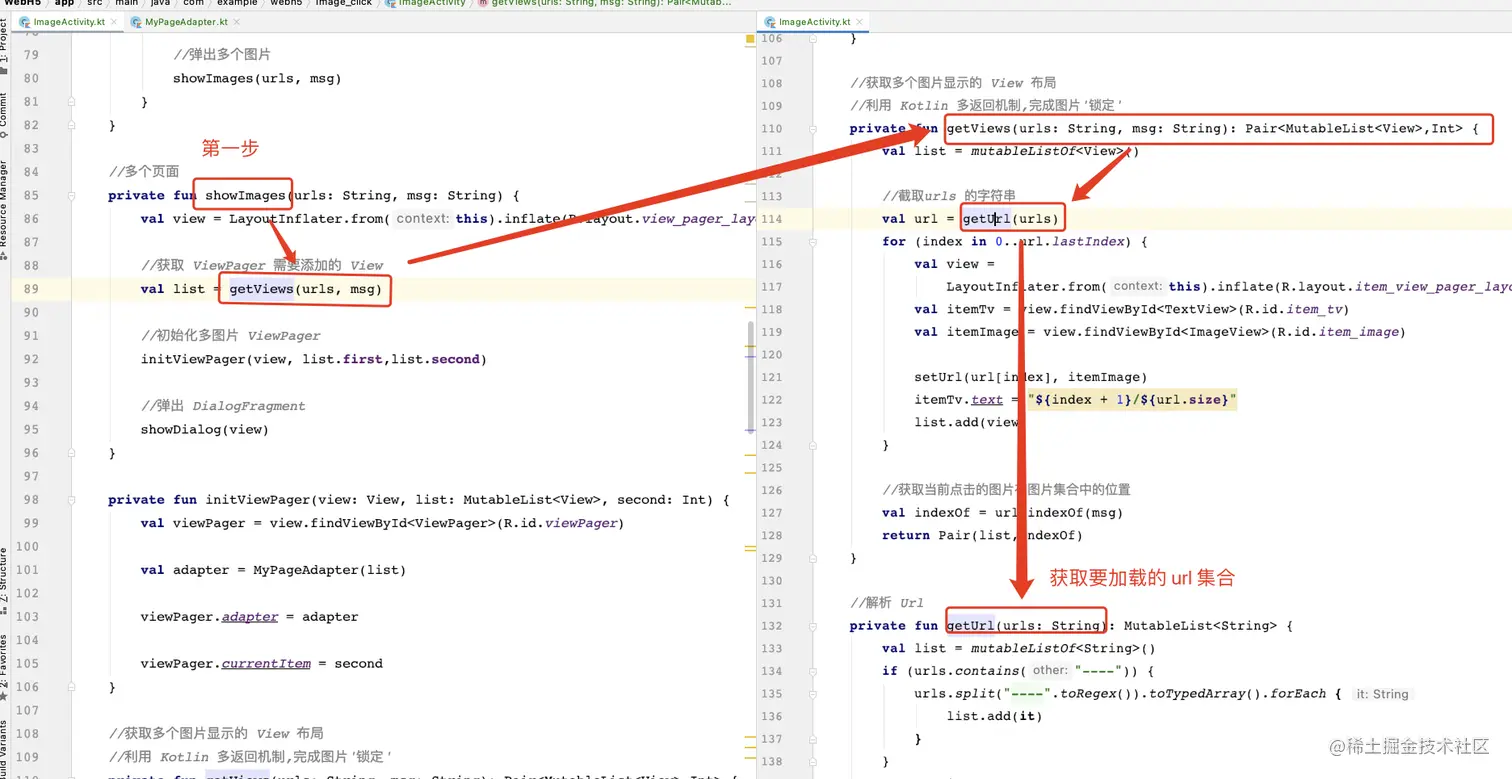Screen dimensions: 1512x779
Task: Click 'app' in the breadcrumb path
Action: (x=64, y=3)
